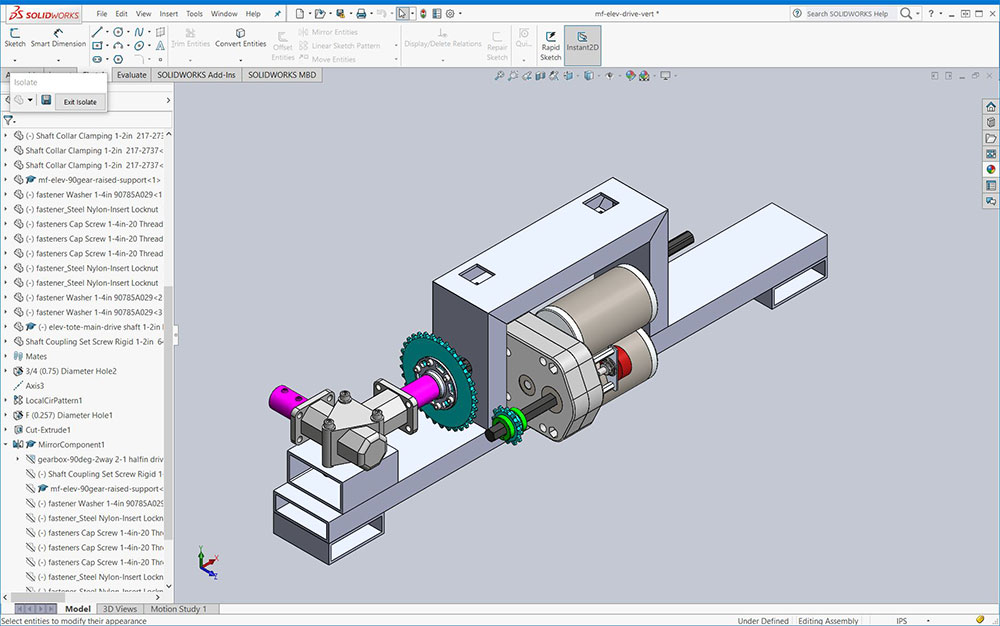
Task: Open the Insert menu
Action: point(169,14)
